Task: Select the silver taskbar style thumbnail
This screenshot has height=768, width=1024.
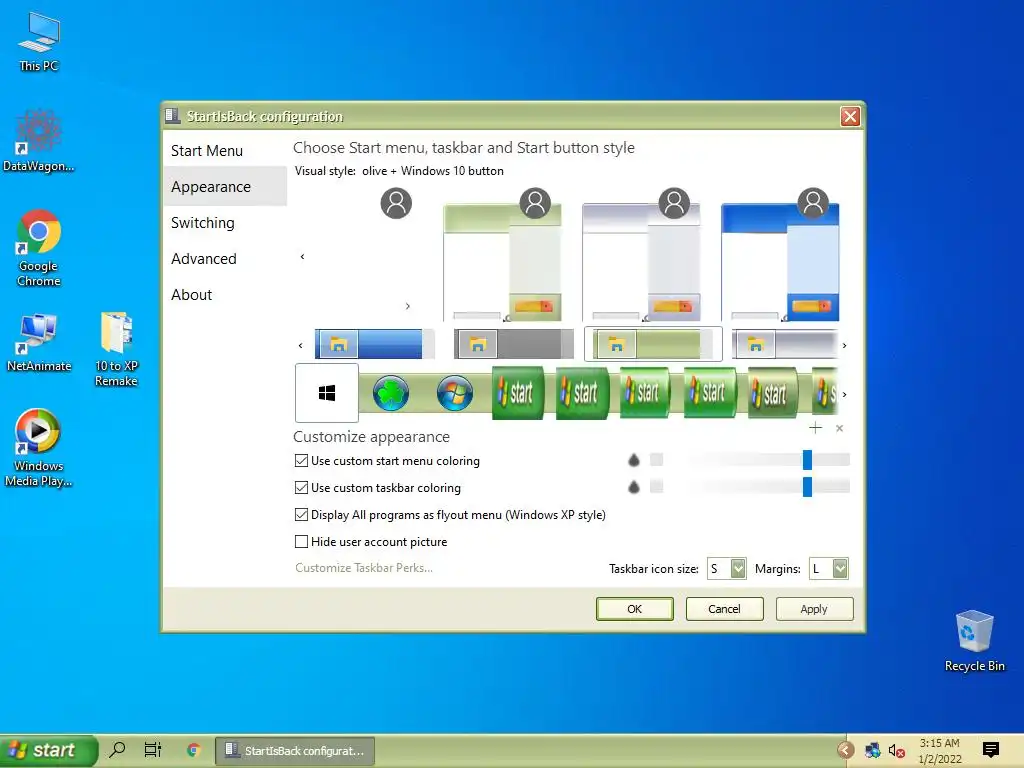Action: point(784,344)
